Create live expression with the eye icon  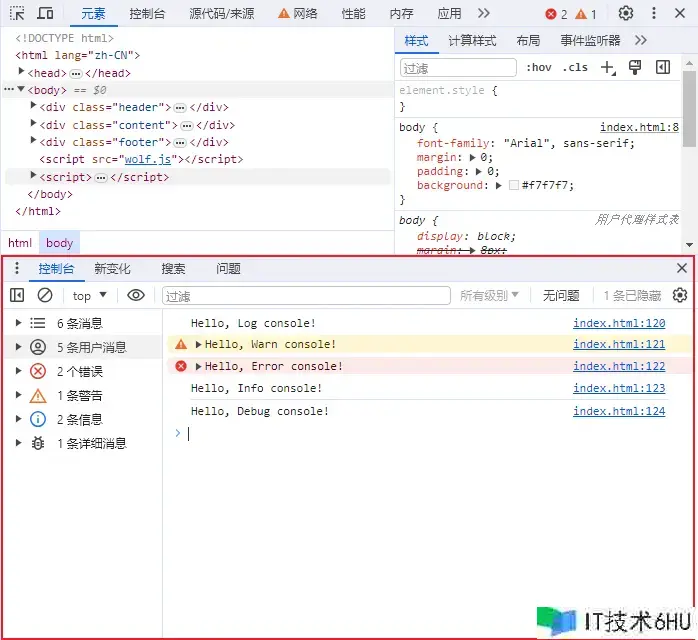click(x=136, y=295)
